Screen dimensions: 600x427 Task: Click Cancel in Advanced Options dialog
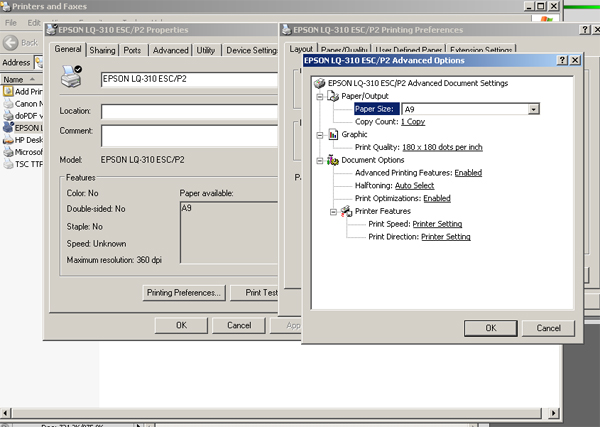tap(548, 328)
